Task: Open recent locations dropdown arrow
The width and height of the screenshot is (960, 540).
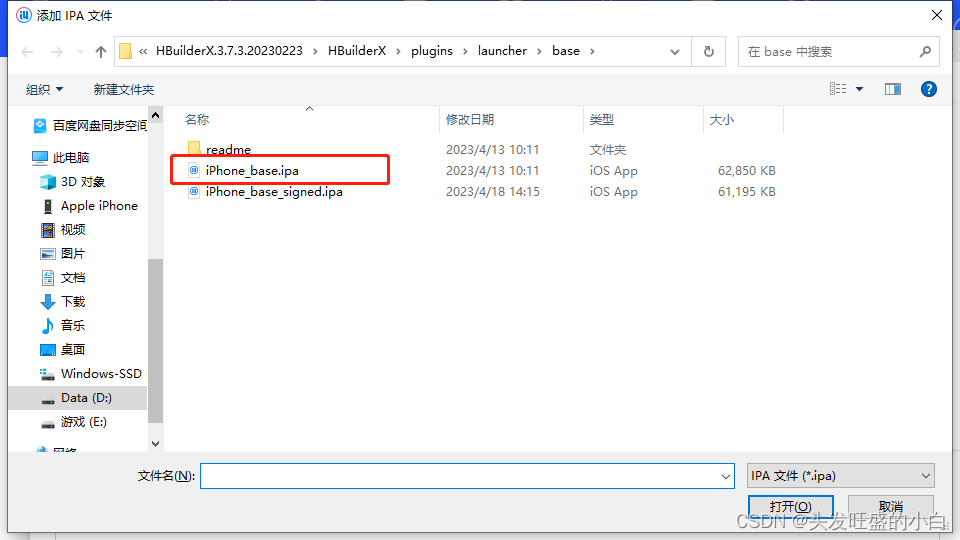Action: [80, 52]
